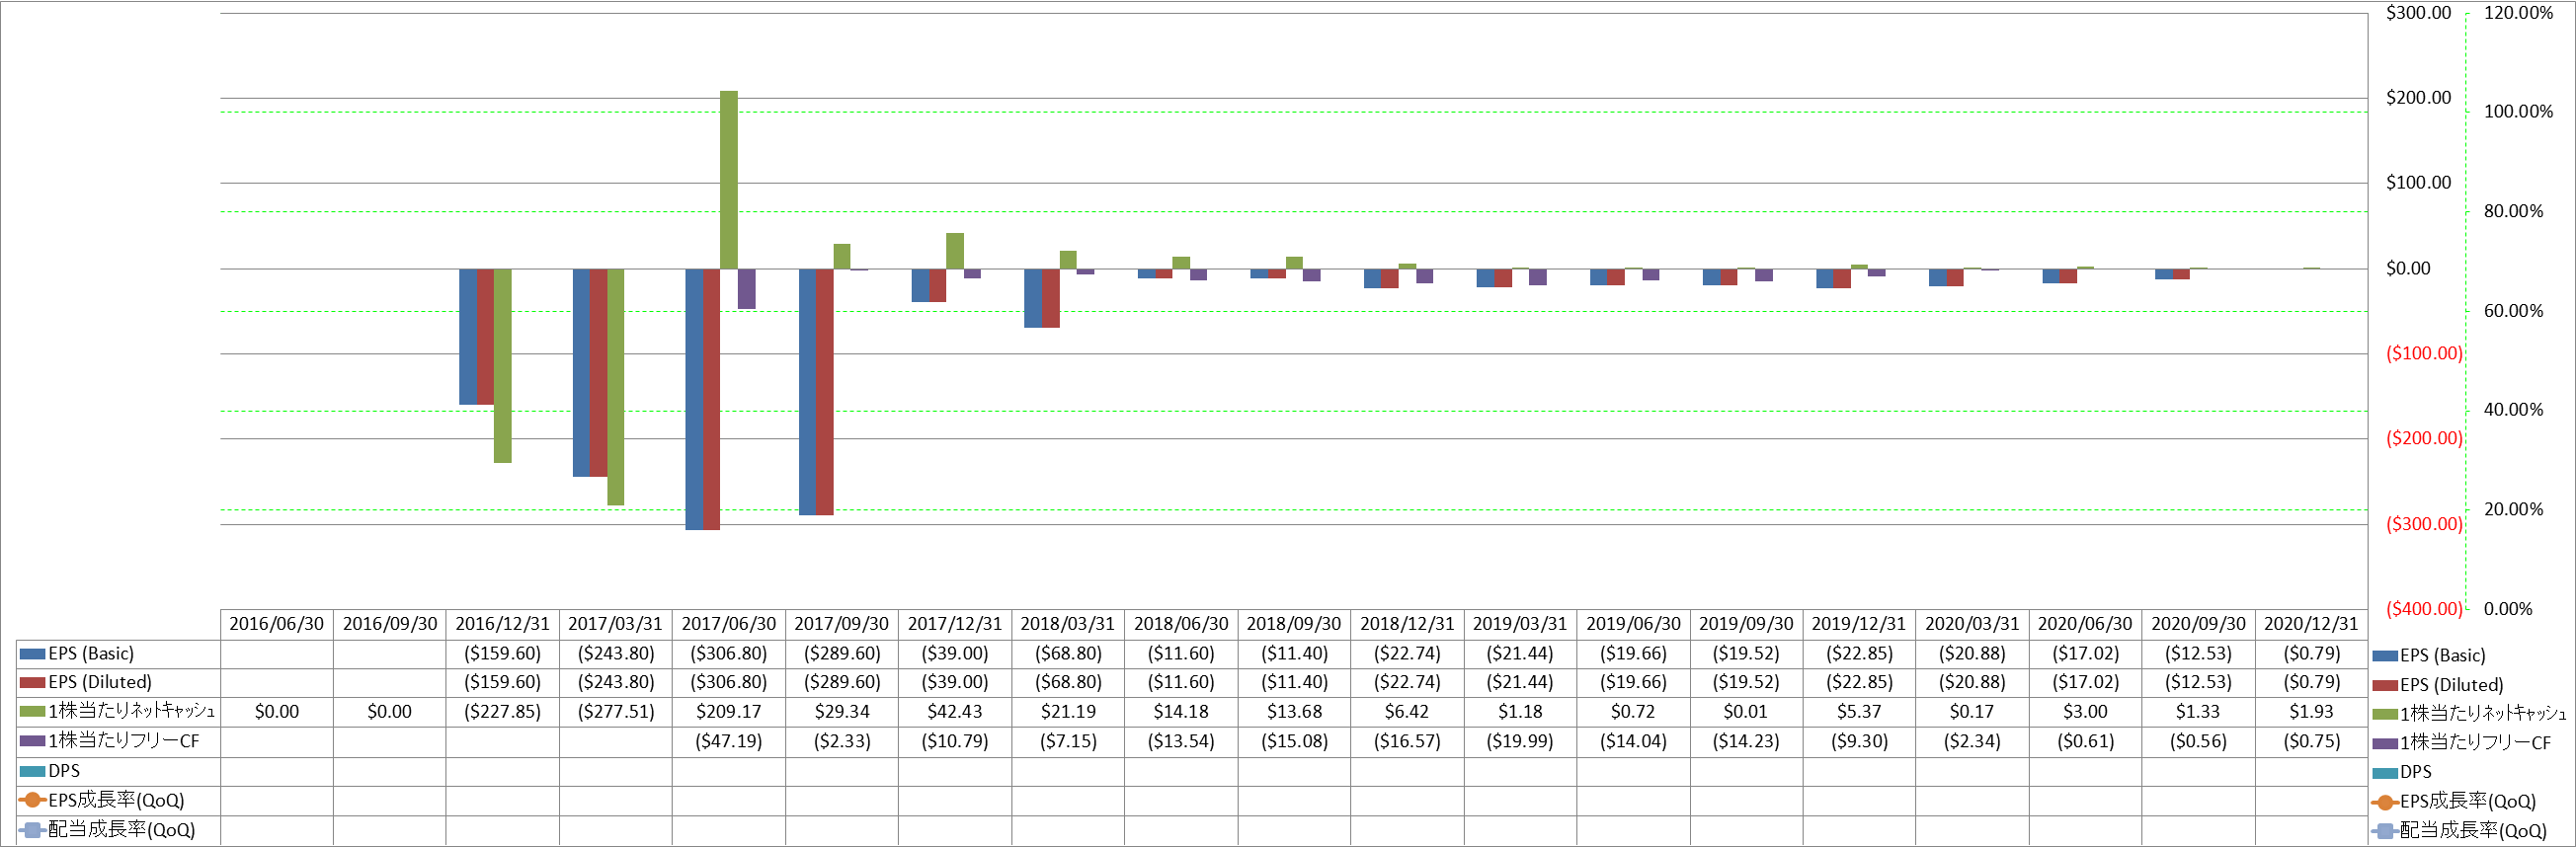2576x847 pixels.
Task: Click the $1.93 net cash cell
Action: [2311, 712]
